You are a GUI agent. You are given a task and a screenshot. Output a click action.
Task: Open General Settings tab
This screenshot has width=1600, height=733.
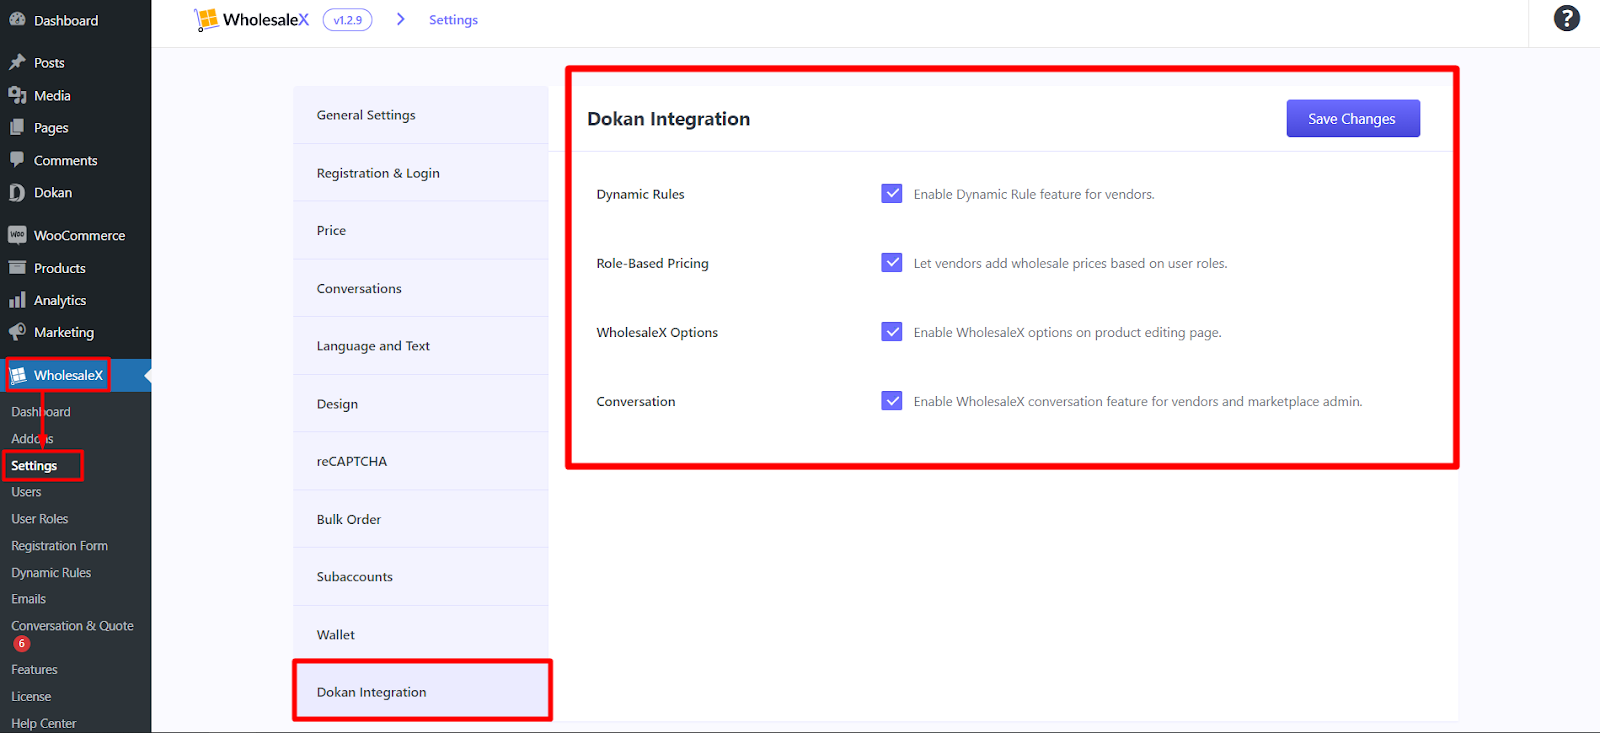[421, 115]
